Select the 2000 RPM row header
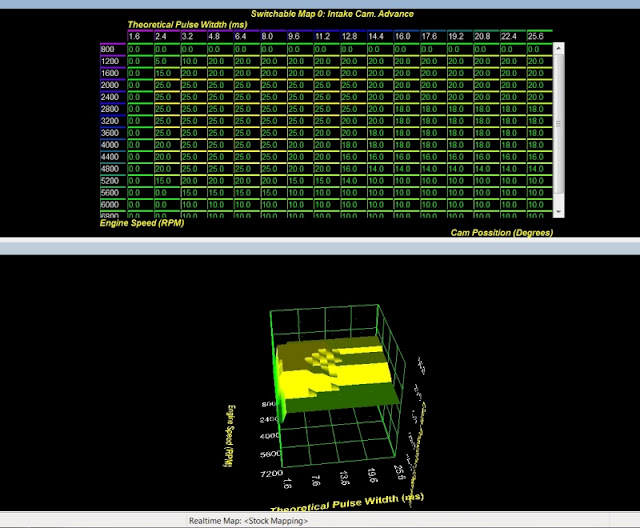 click(x=113, y=85)
